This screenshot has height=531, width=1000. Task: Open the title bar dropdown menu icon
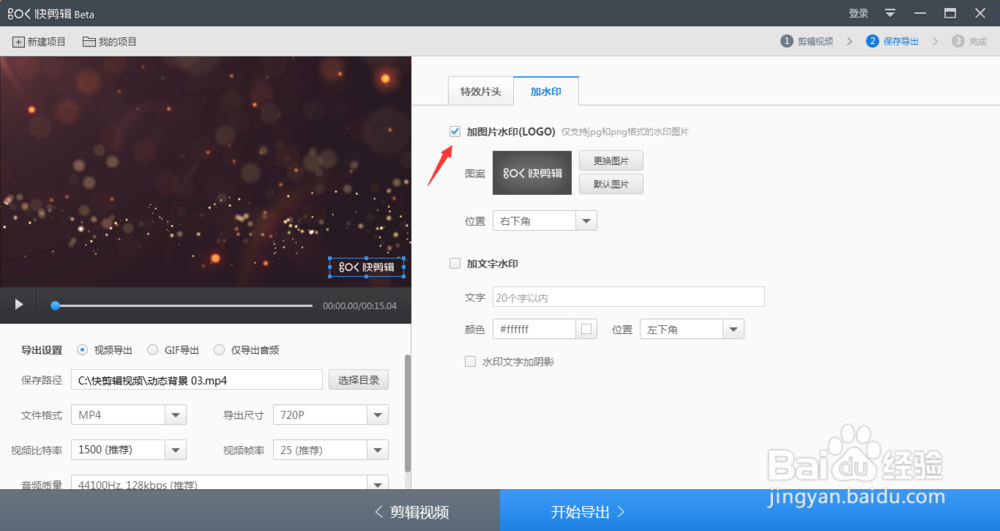click(x=890, y=13)
